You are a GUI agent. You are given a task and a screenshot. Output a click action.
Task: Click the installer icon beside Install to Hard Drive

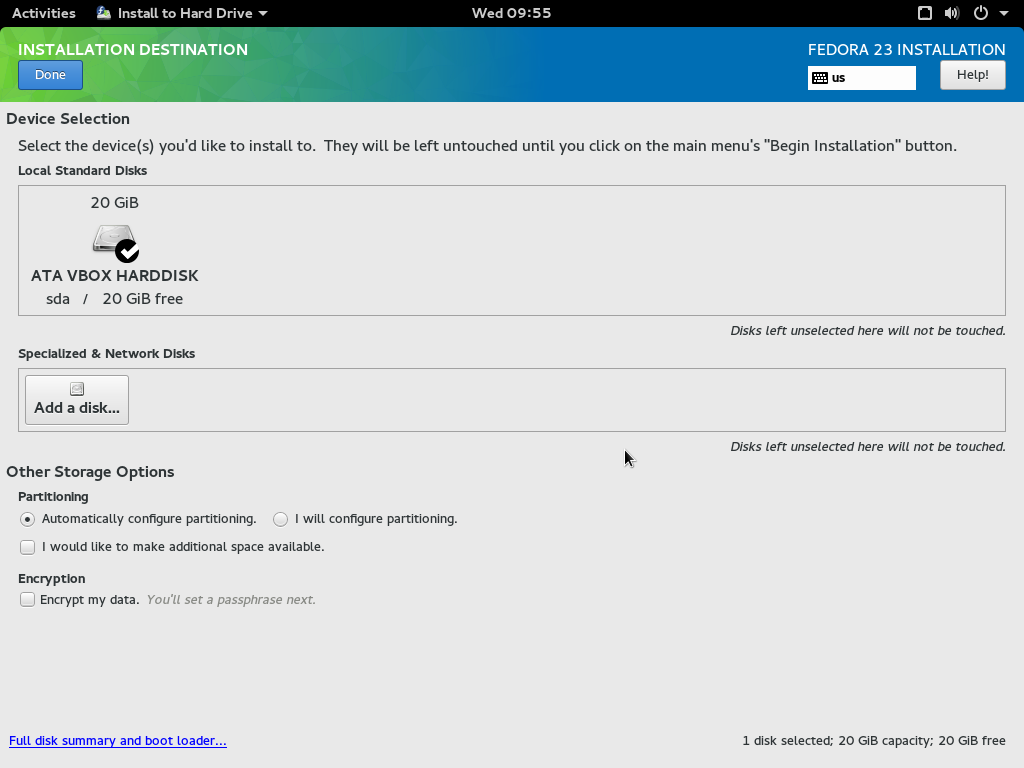(x=105, y=13)
